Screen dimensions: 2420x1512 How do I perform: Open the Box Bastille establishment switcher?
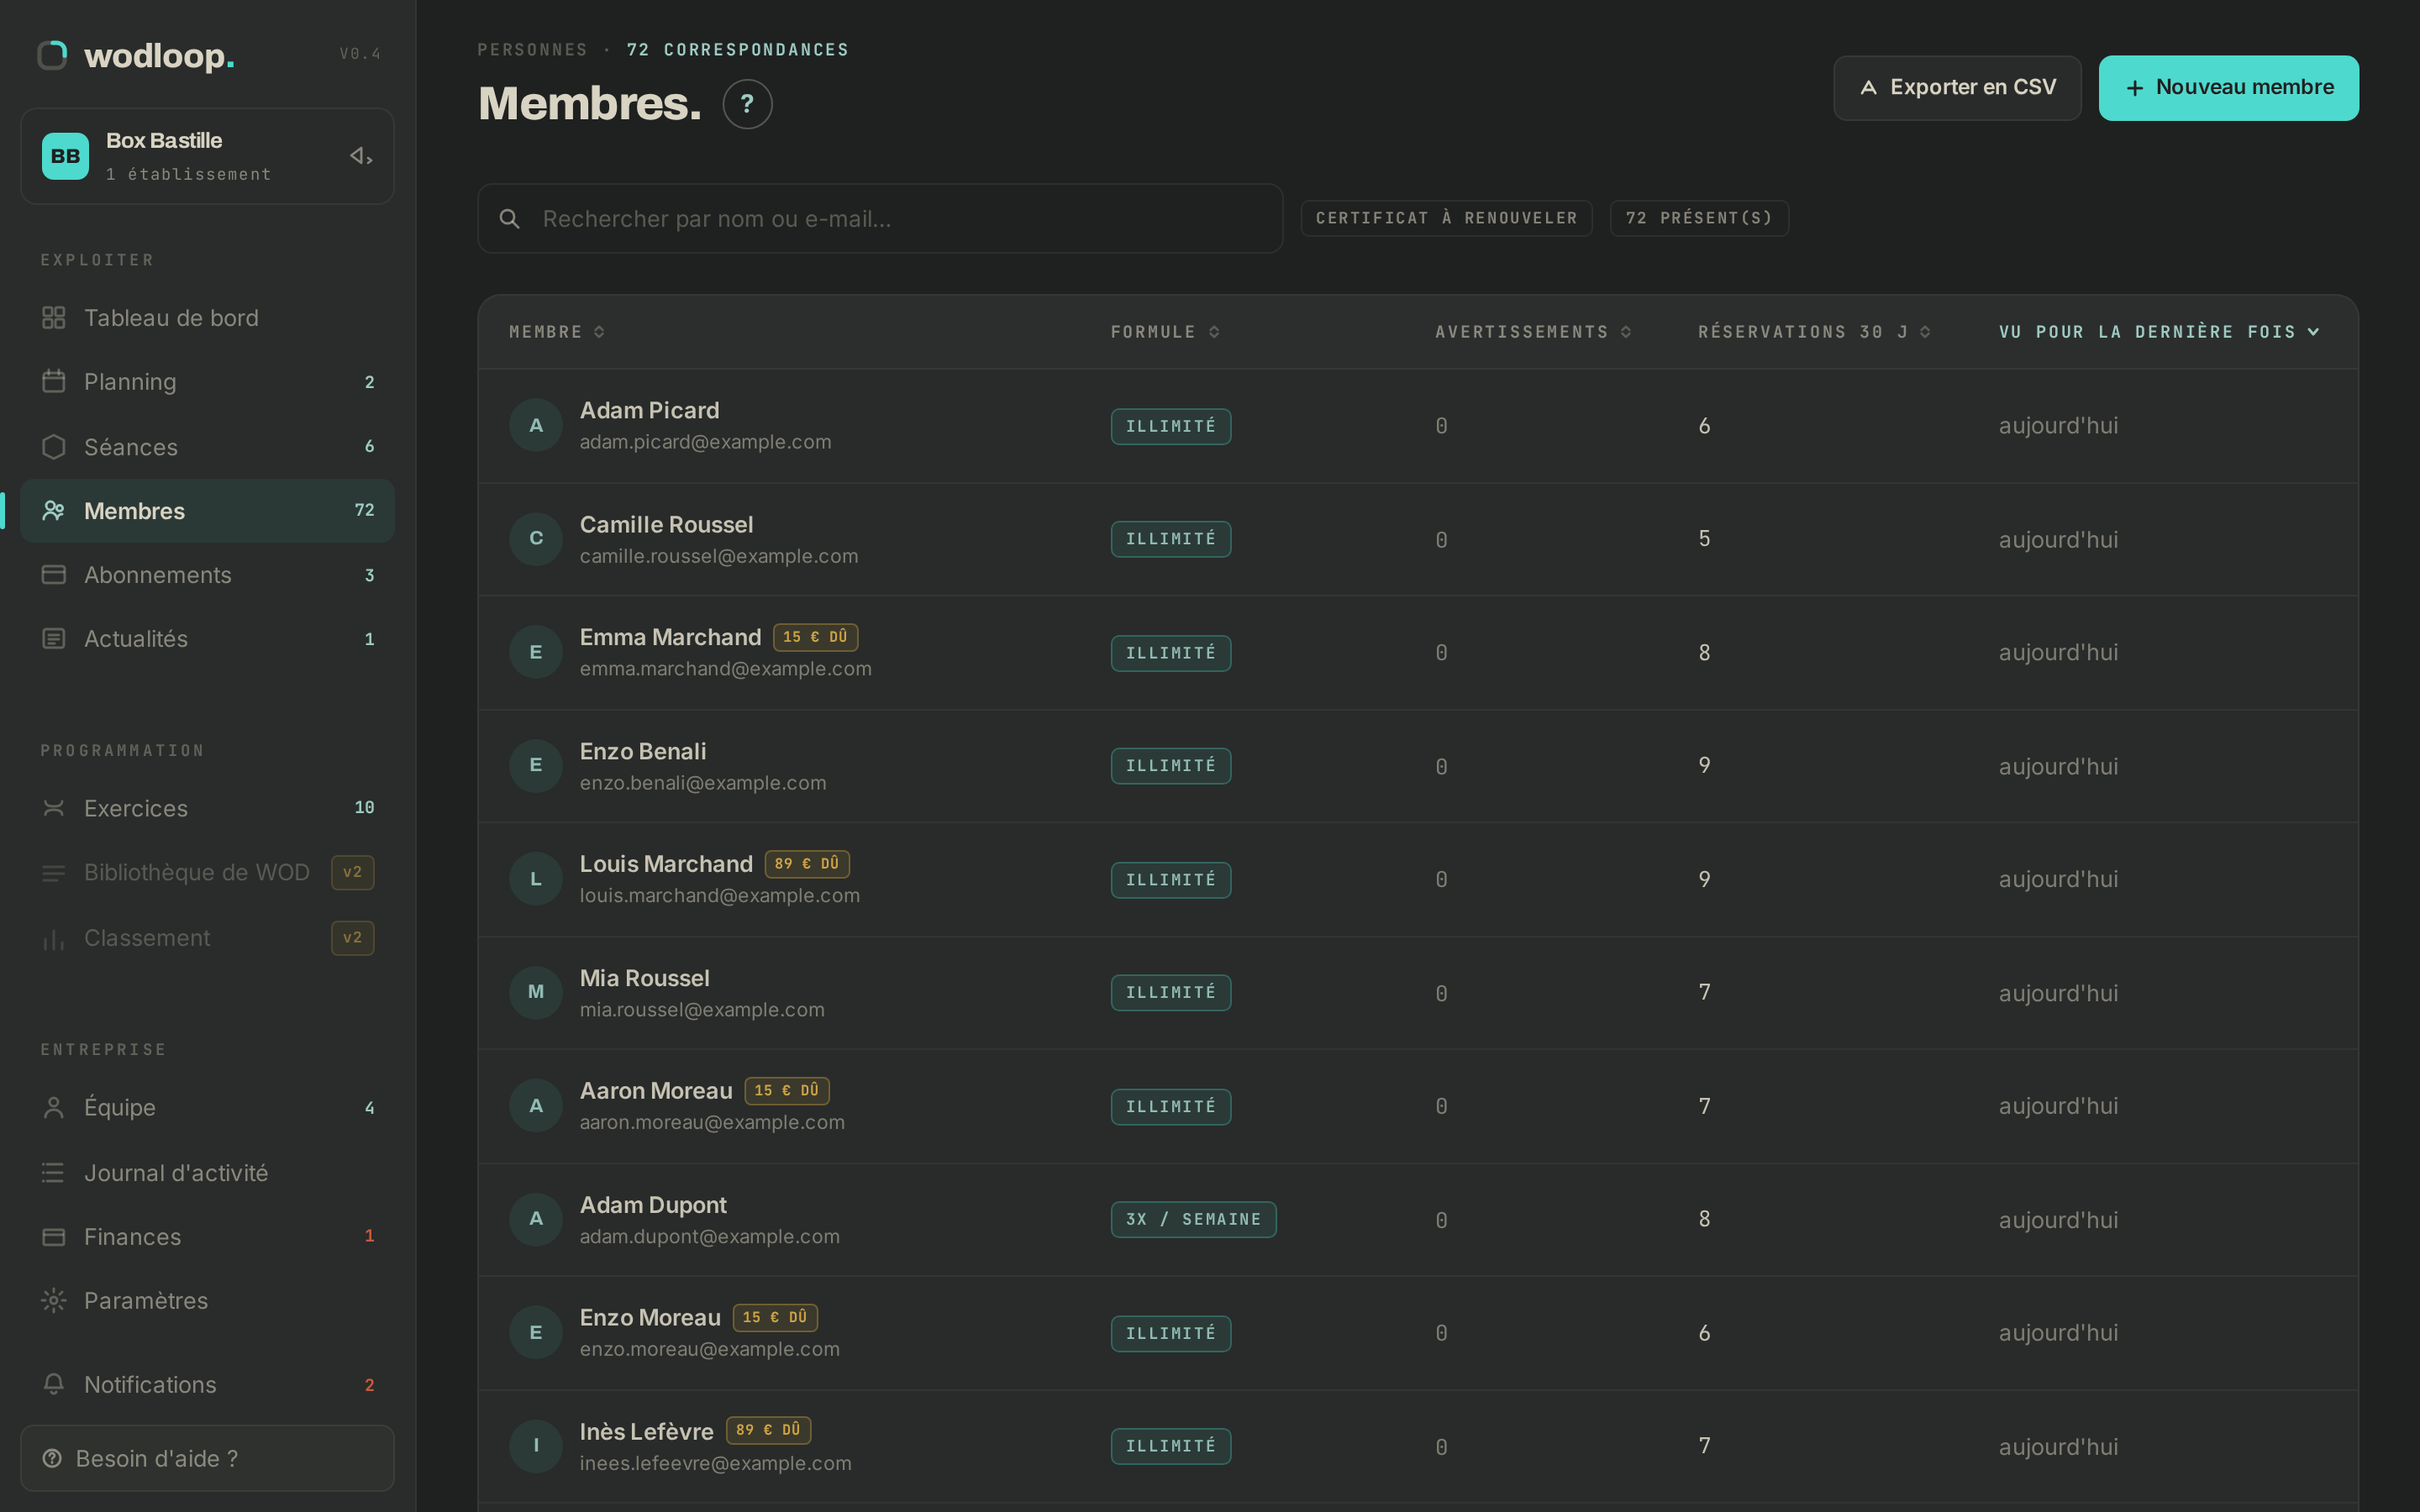[207, 156]
